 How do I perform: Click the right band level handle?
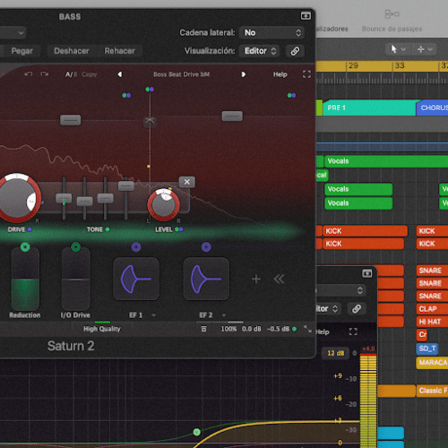[232, 116]
